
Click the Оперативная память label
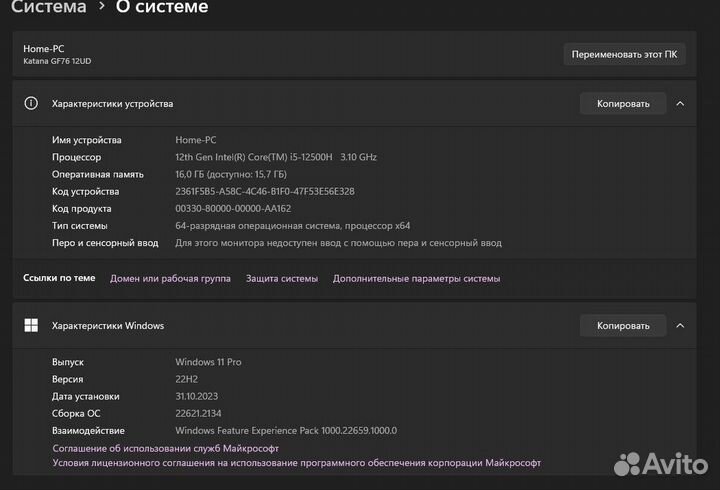(98, 175)
